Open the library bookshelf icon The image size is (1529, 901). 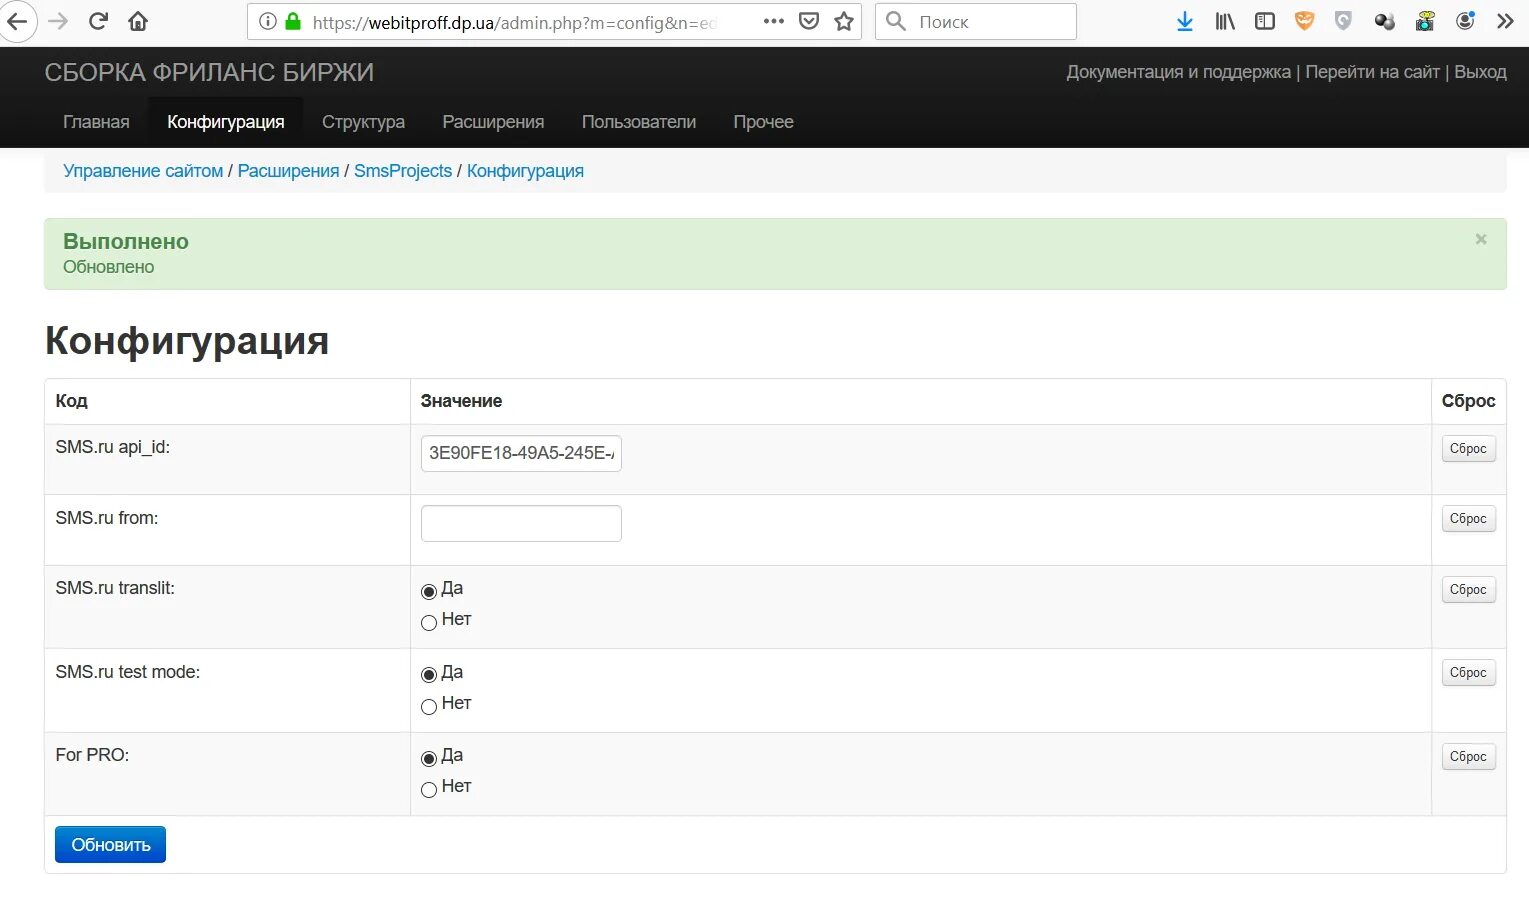[x=1225, y=21]
